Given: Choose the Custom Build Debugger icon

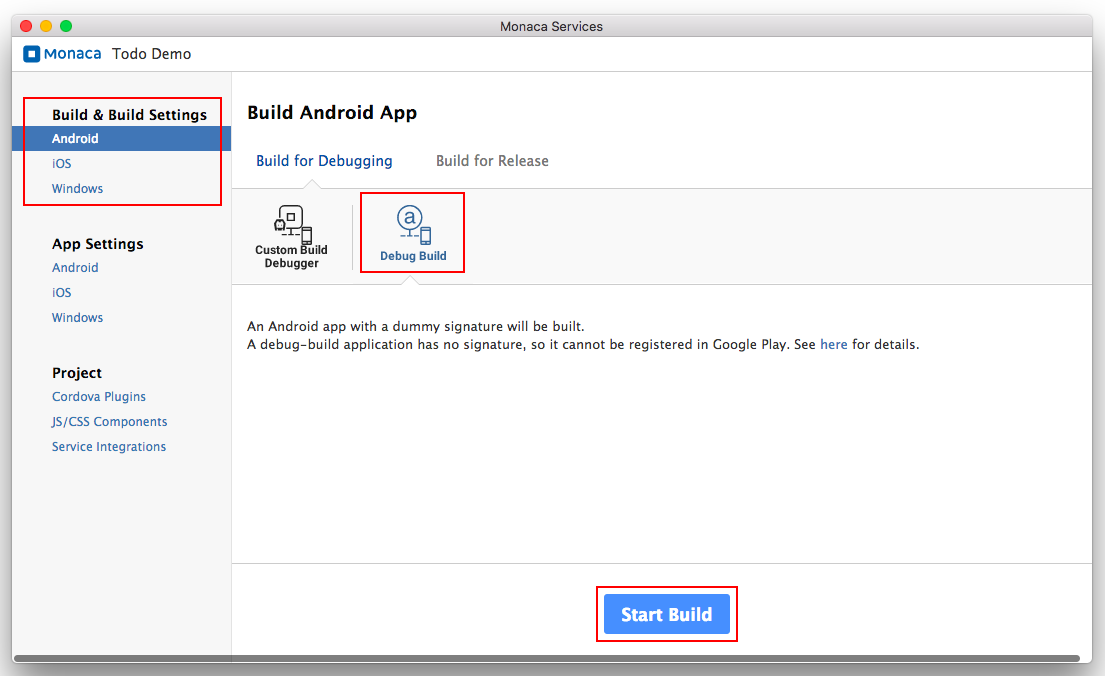Looking at the screenshot, I should point(291,236).
